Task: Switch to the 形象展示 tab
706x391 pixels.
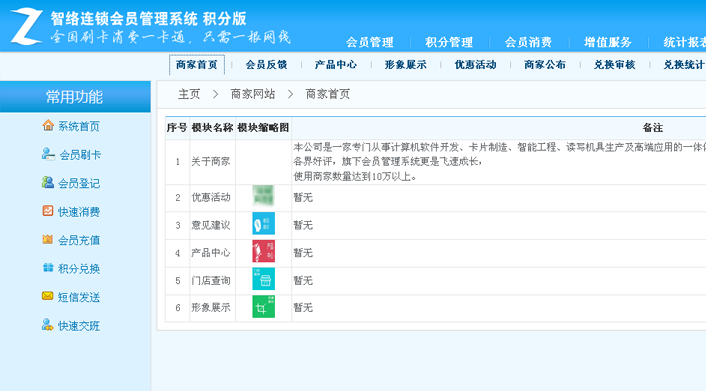Action: [x=406, y=65]
